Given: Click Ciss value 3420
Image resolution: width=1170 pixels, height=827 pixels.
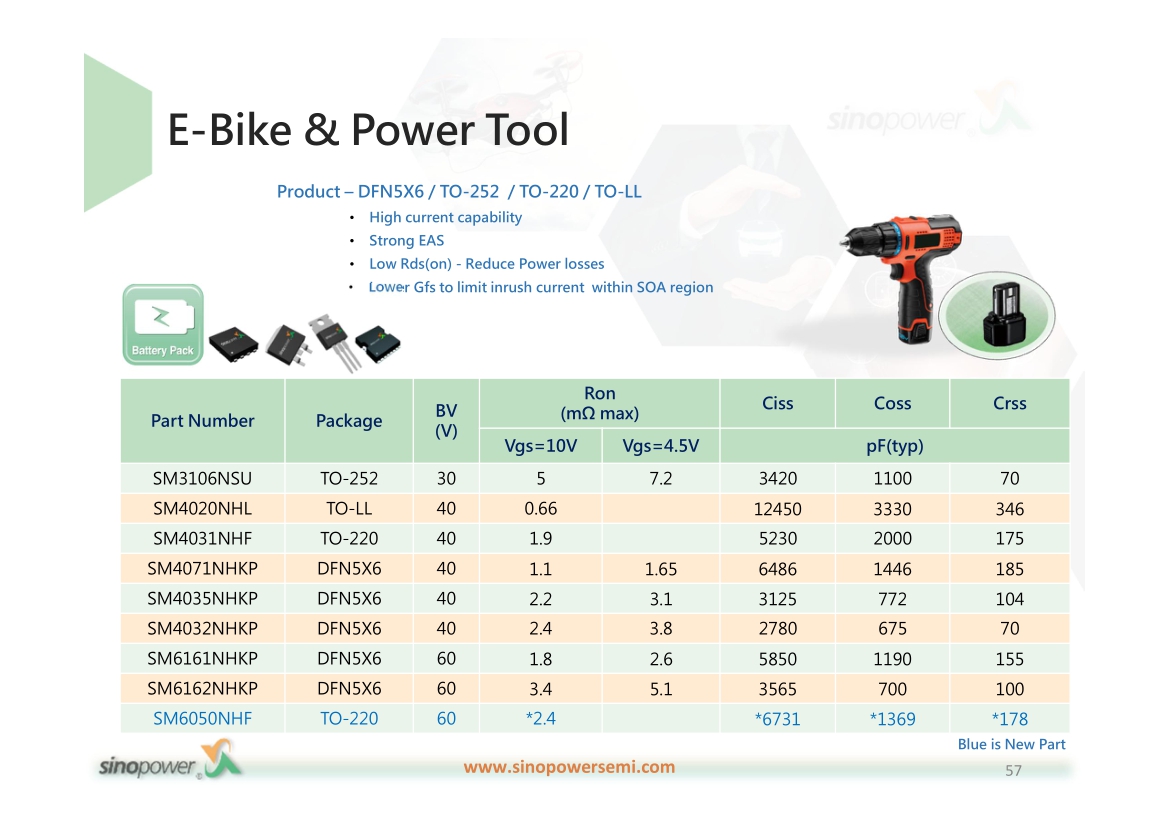Looking at the screenshot, I should point(778,478).
